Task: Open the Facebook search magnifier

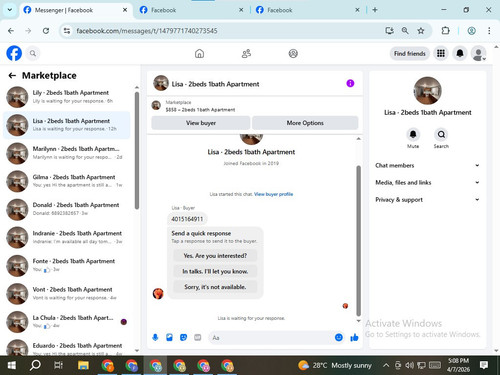Action: pos(33,53)
